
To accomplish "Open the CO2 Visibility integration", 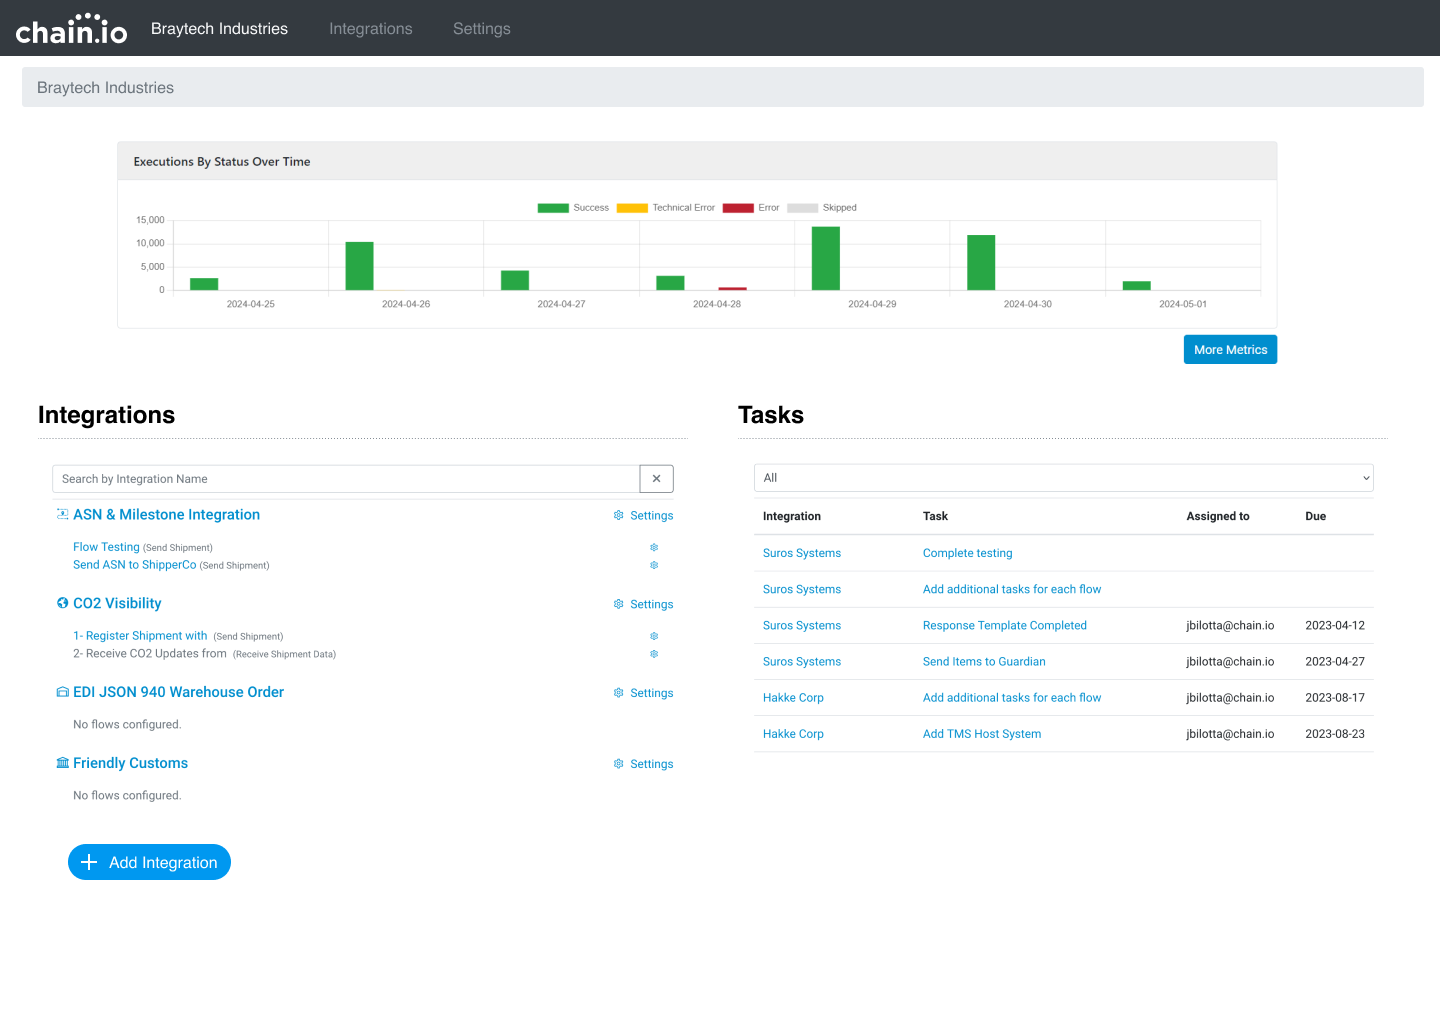I will [x=117, y=604].
